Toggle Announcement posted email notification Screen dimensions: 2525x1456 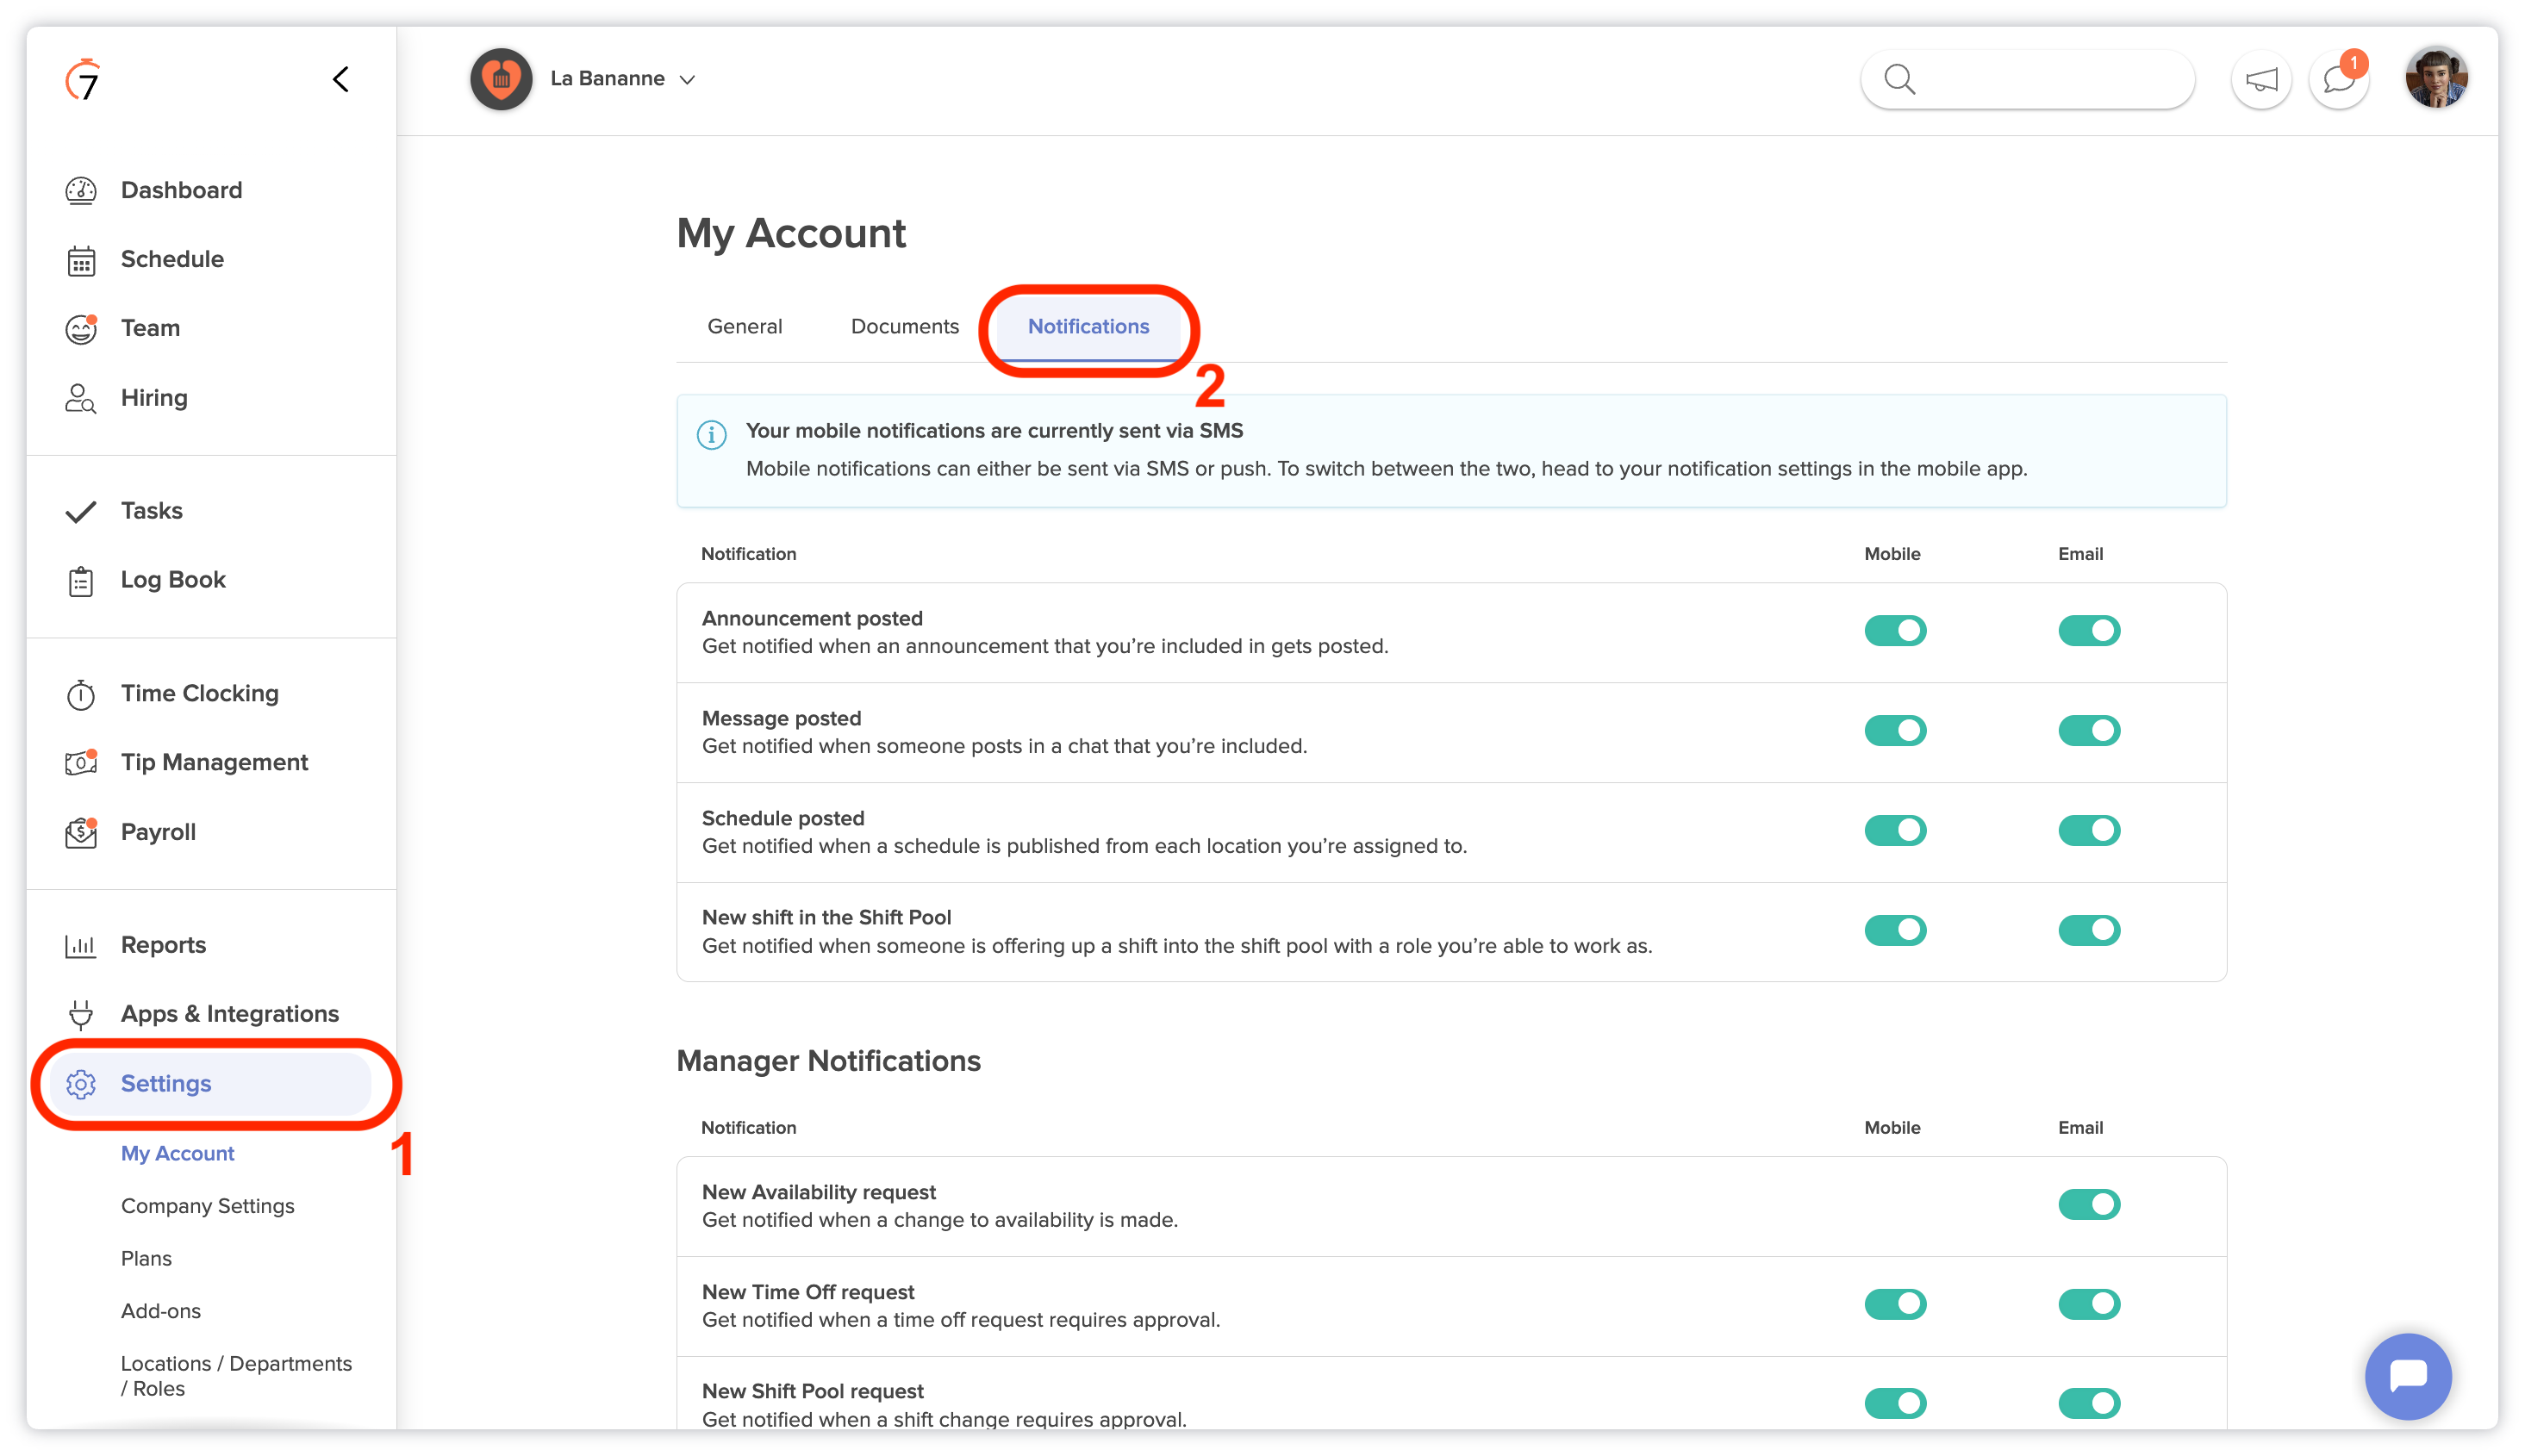click(2088, 630)
